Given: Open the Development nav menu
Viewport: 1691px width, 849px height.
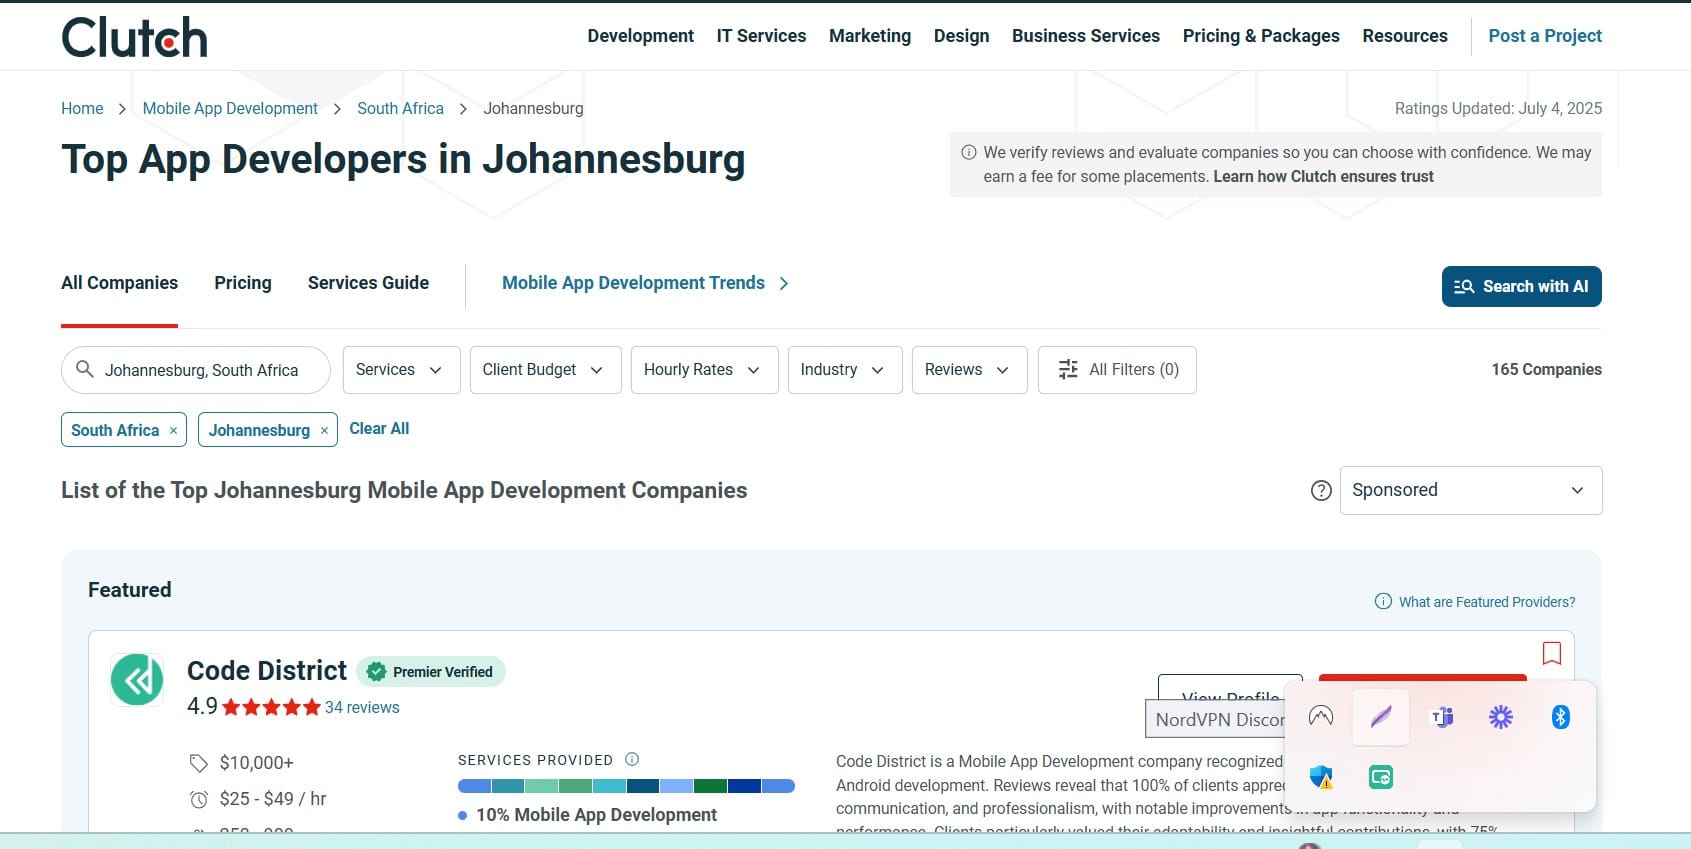Looking at the screenshot, I should click(640, 36).
